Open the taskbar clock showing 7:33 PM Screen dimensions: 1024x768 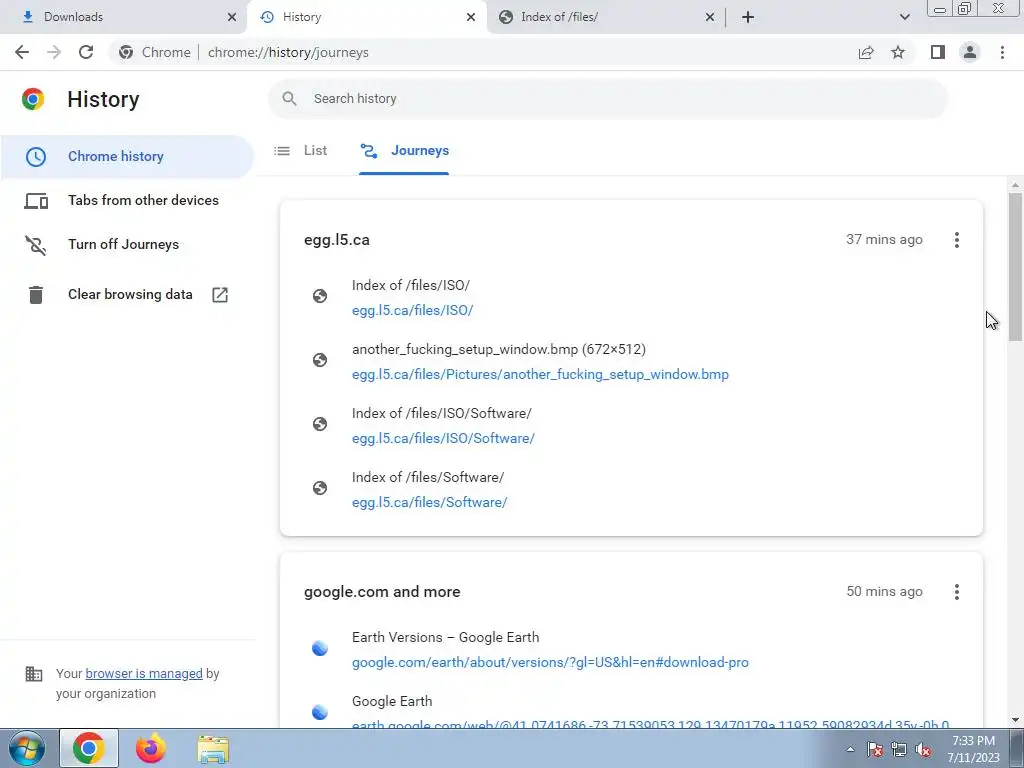[973, 749]
